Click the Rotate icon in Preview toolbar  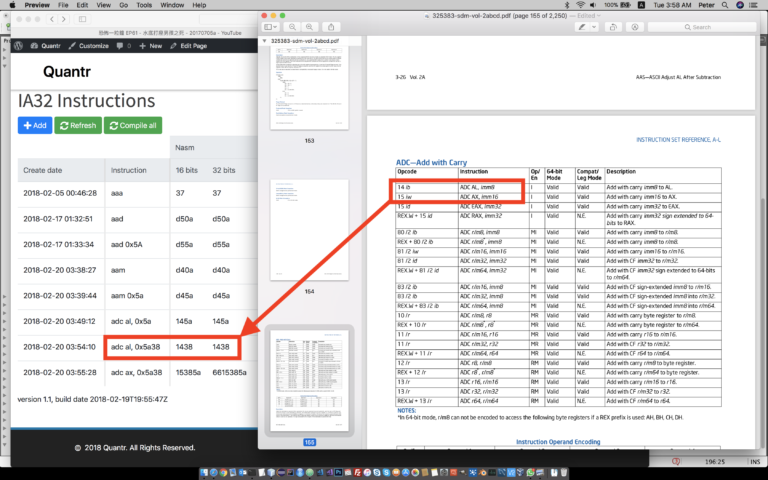[x=613, y=27]
